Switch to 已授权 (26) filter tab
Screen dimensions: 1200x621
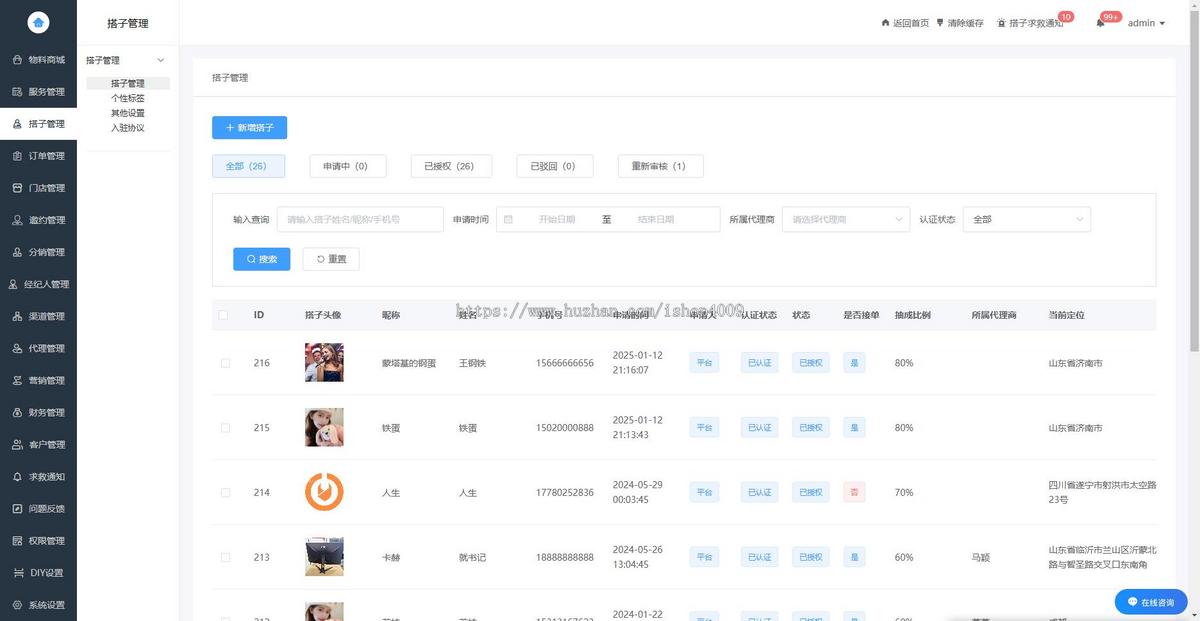click(x=451, y=166)
